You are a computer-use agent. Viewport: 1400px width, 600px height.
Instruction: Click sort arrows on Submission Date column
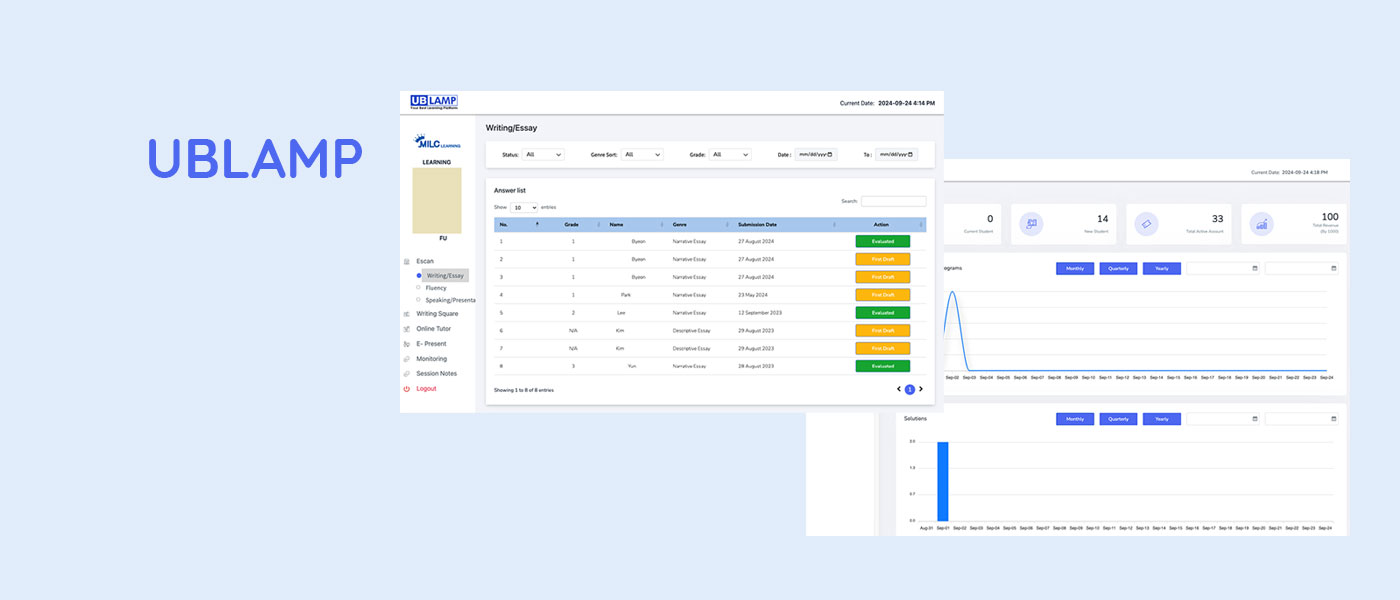[x=835, y=225]
